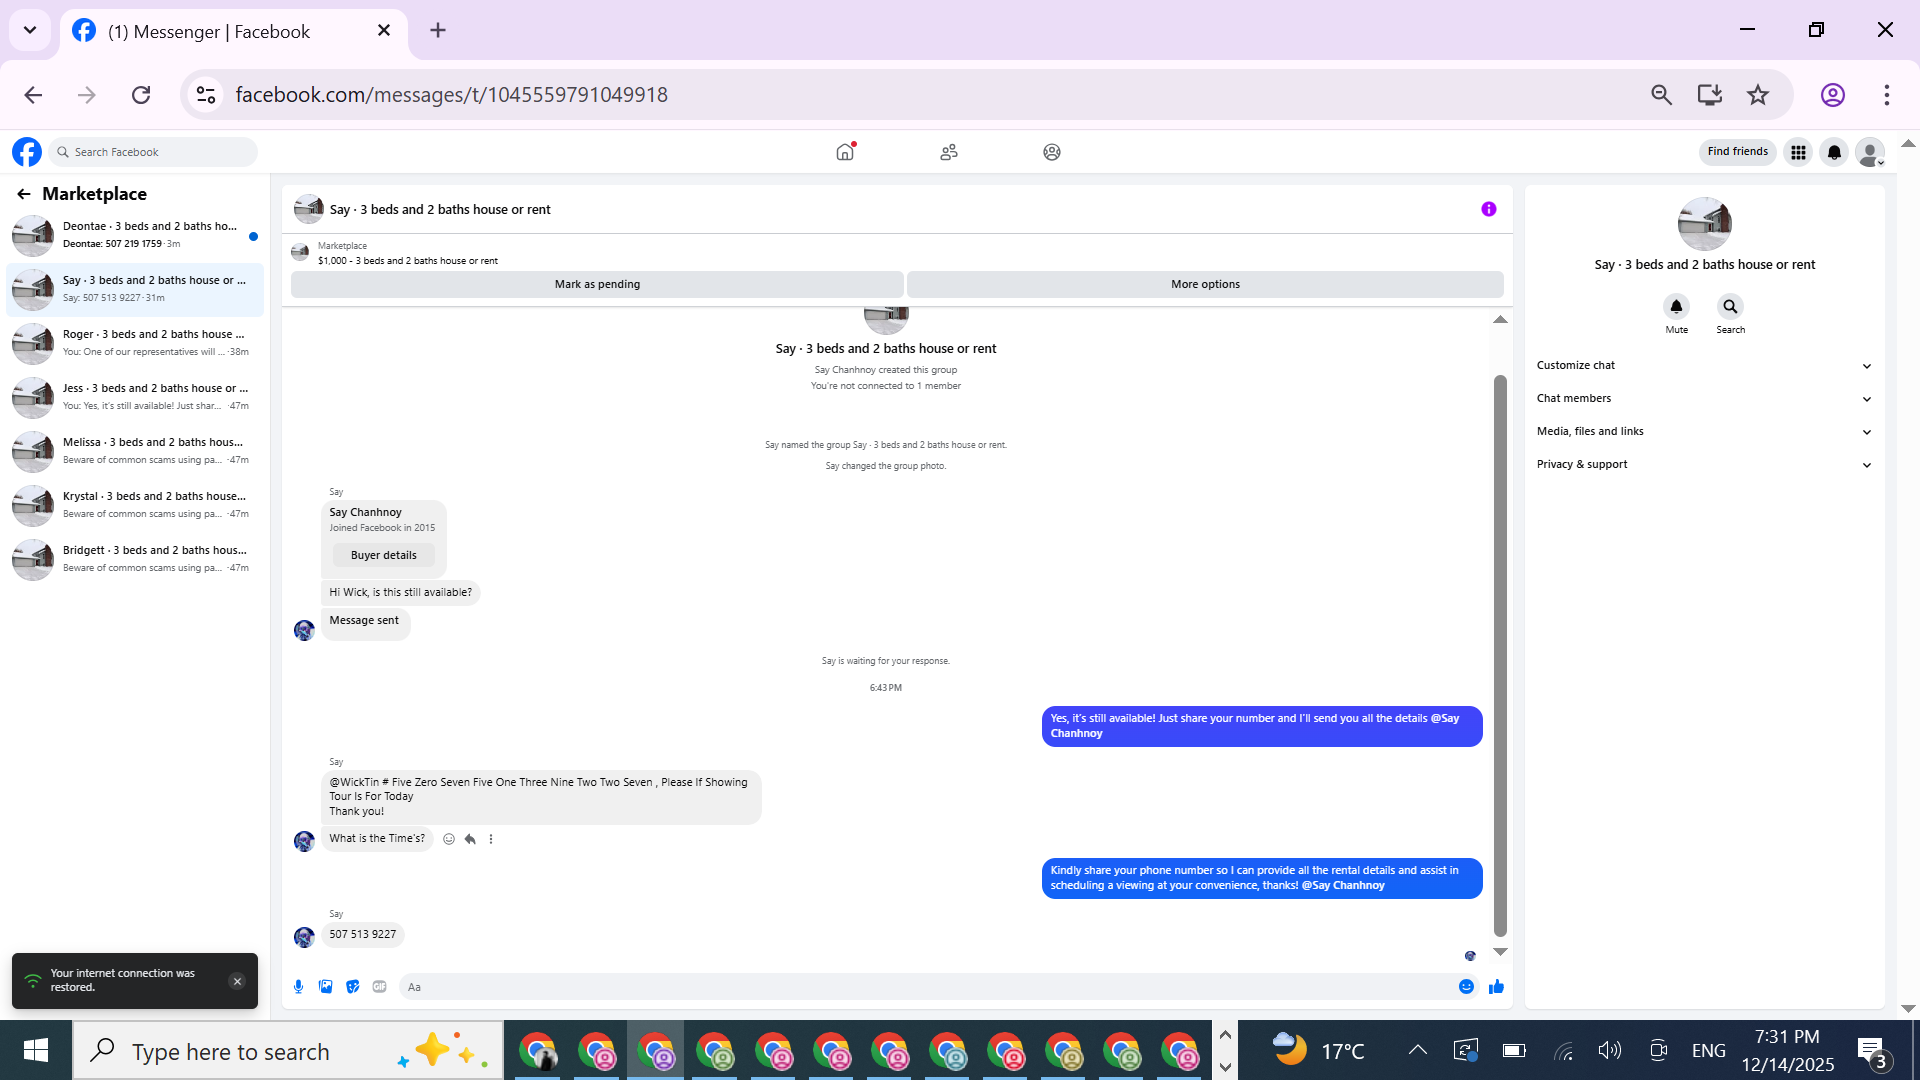Send a thumbs-up like

pyautogui.click(x=1496, y=987)
